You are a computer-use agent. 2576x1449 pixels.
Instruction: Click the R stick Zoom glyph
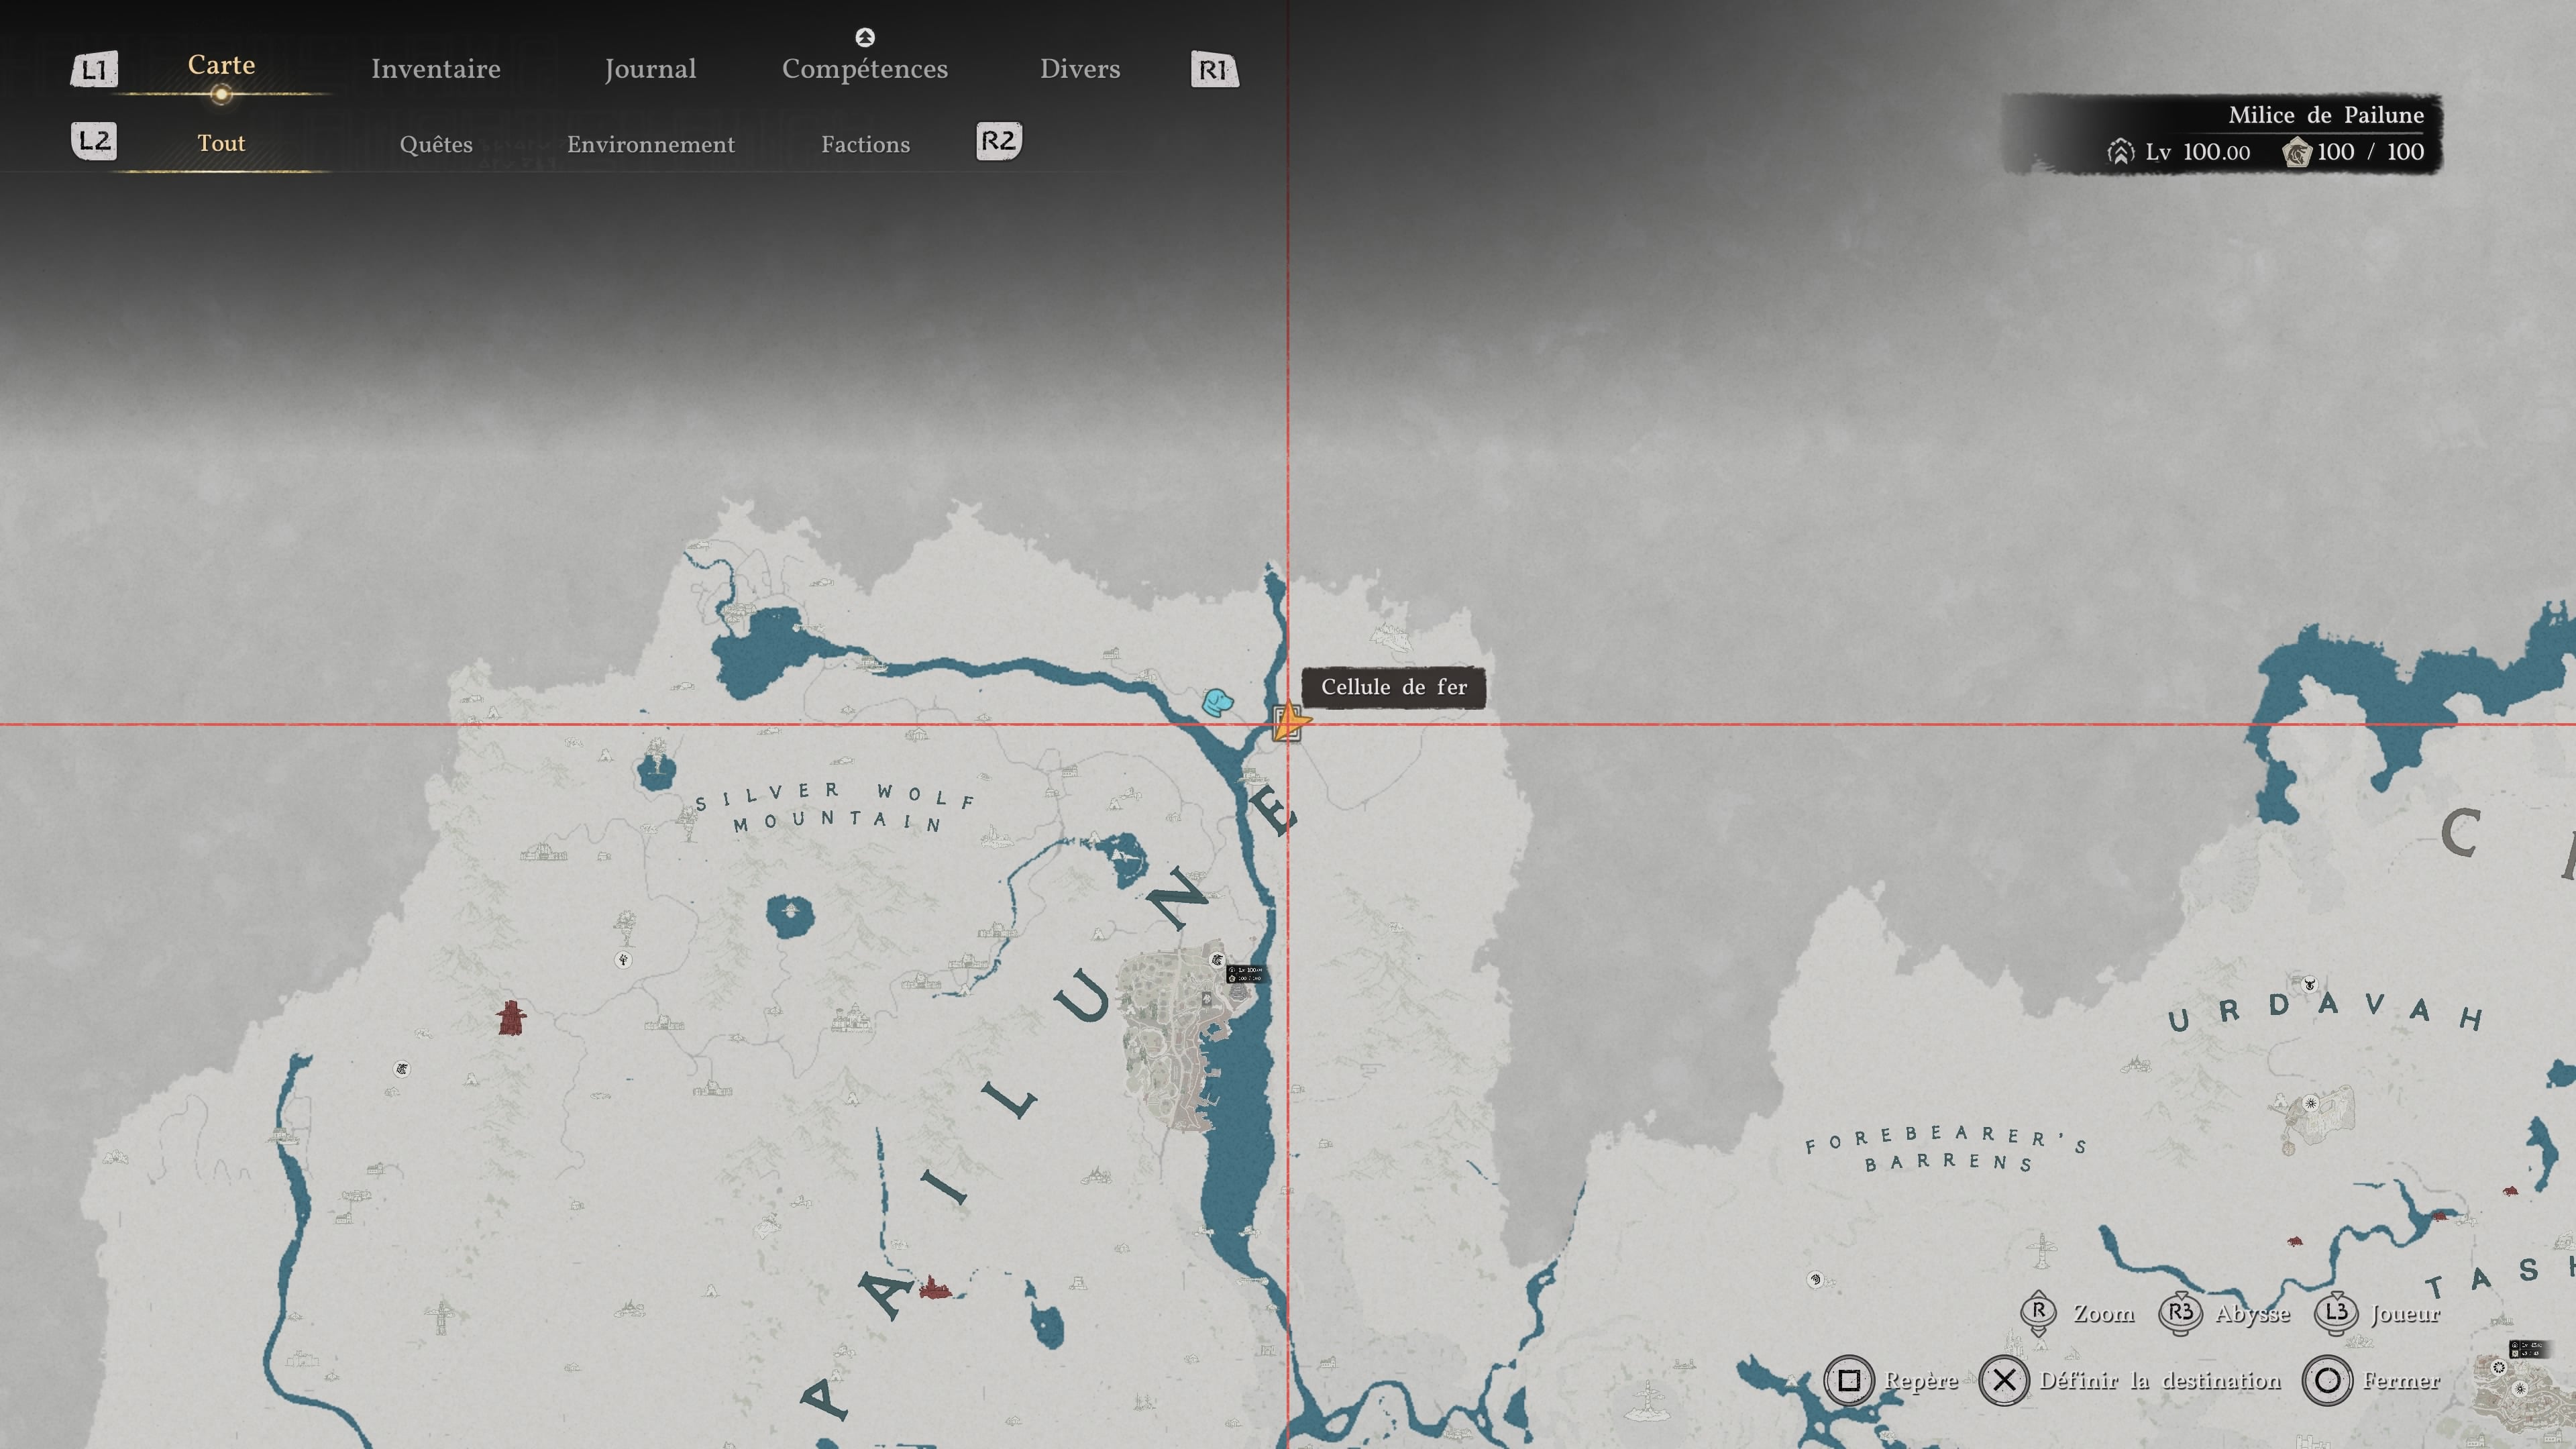click(2038, 1313)
